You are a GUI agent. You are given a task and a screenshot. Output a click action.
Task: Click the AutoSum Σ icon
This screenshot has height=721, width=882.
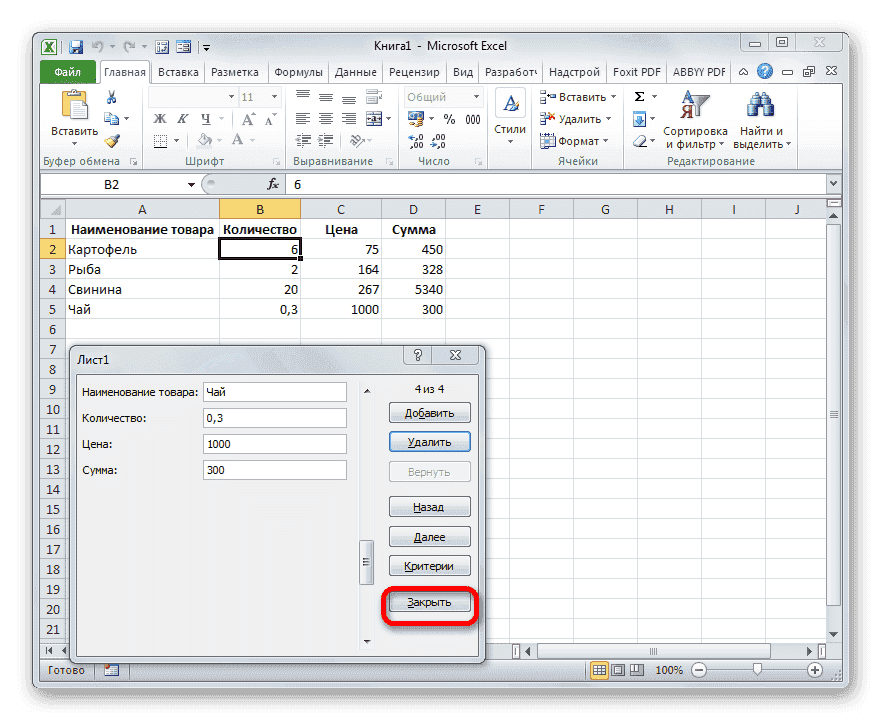tap(638, 96)
